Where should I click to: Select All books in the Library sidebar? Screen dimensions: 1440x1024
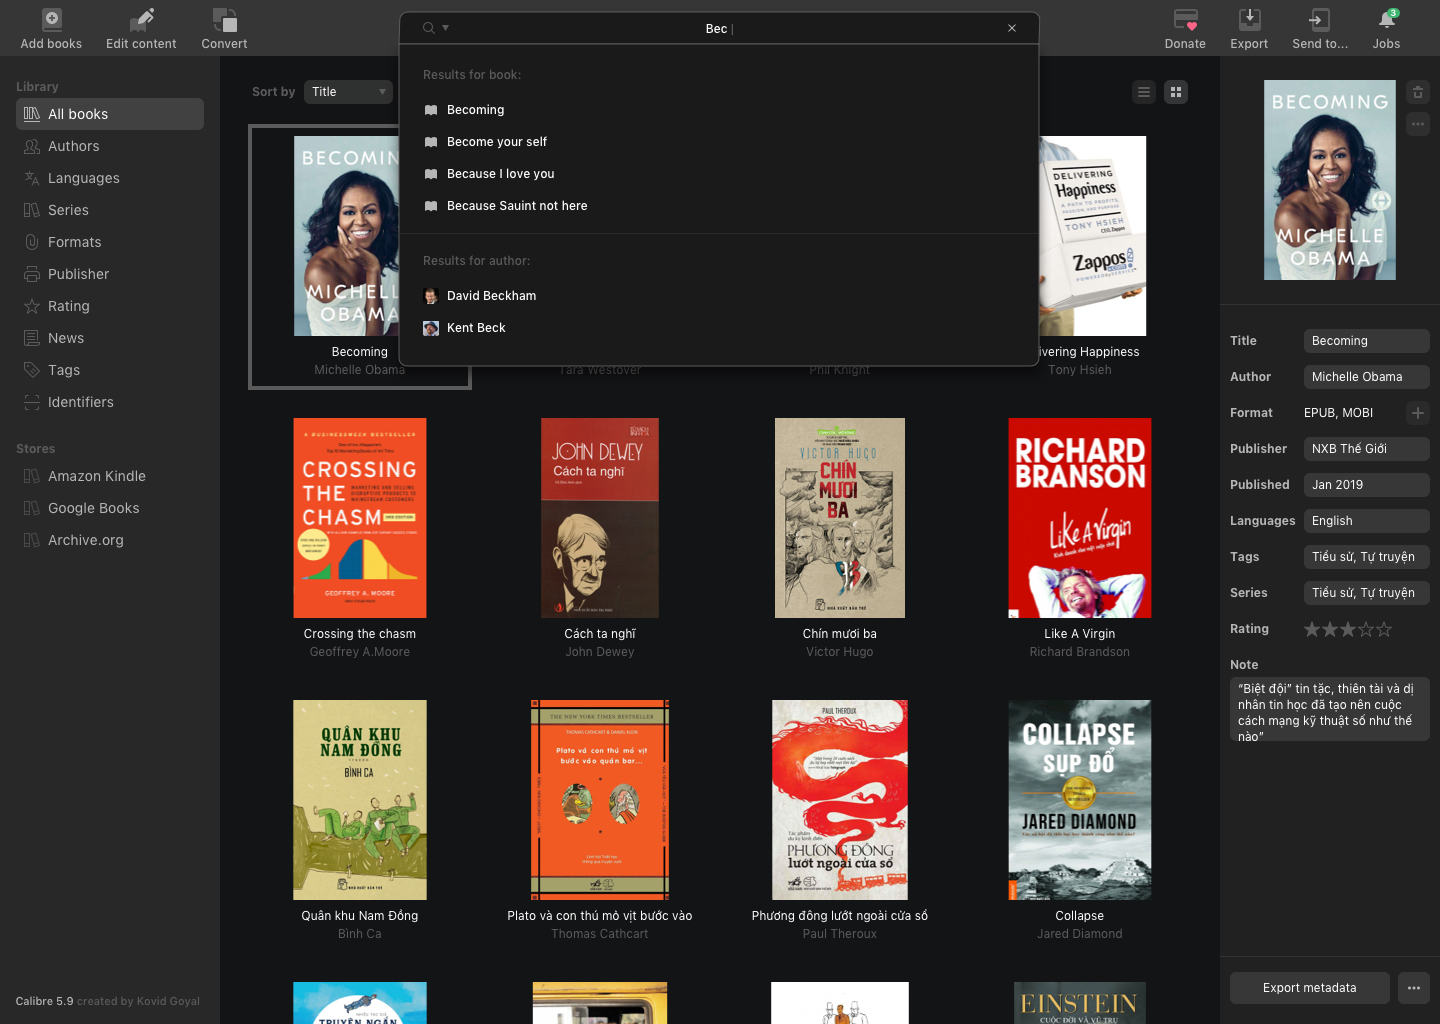(110, 114)
